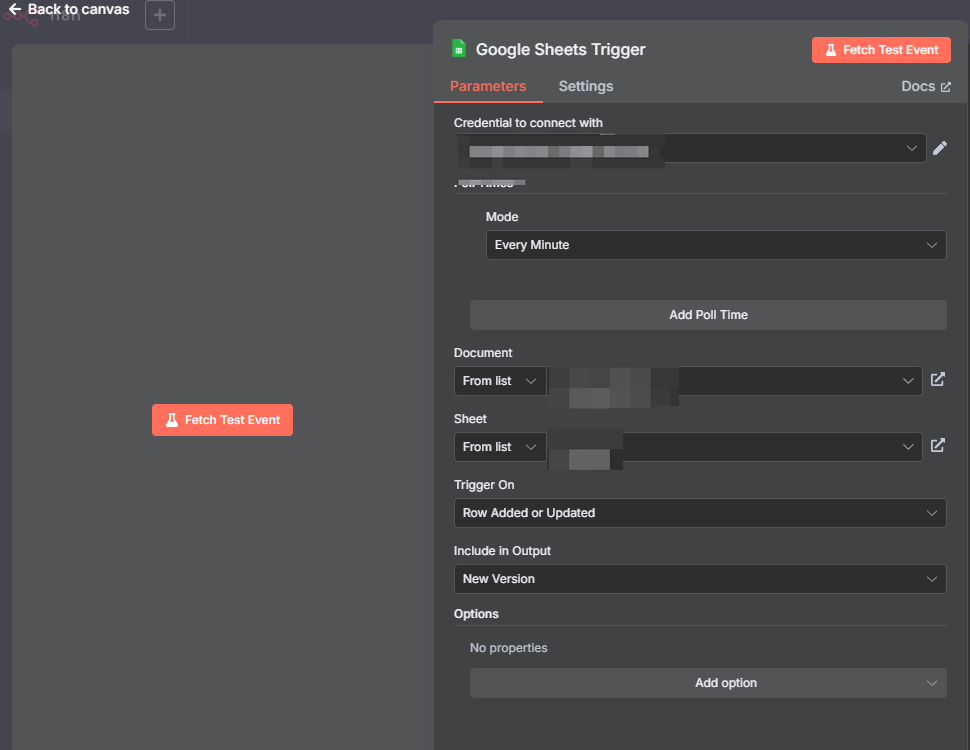
Task: Open the Mode dropdown showing Every Minute
Action: (x=716, y=245)
